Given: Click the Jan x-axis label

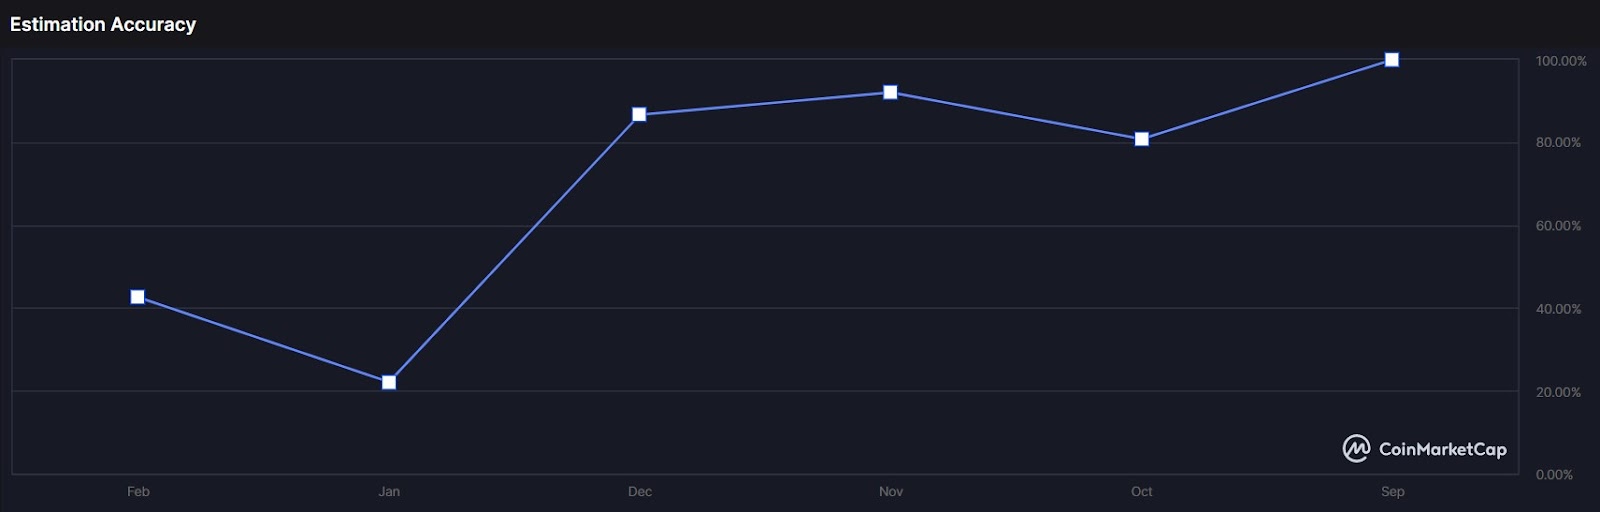Looking at the screenshot, I should pyautogui.click(x=389, y=492).
